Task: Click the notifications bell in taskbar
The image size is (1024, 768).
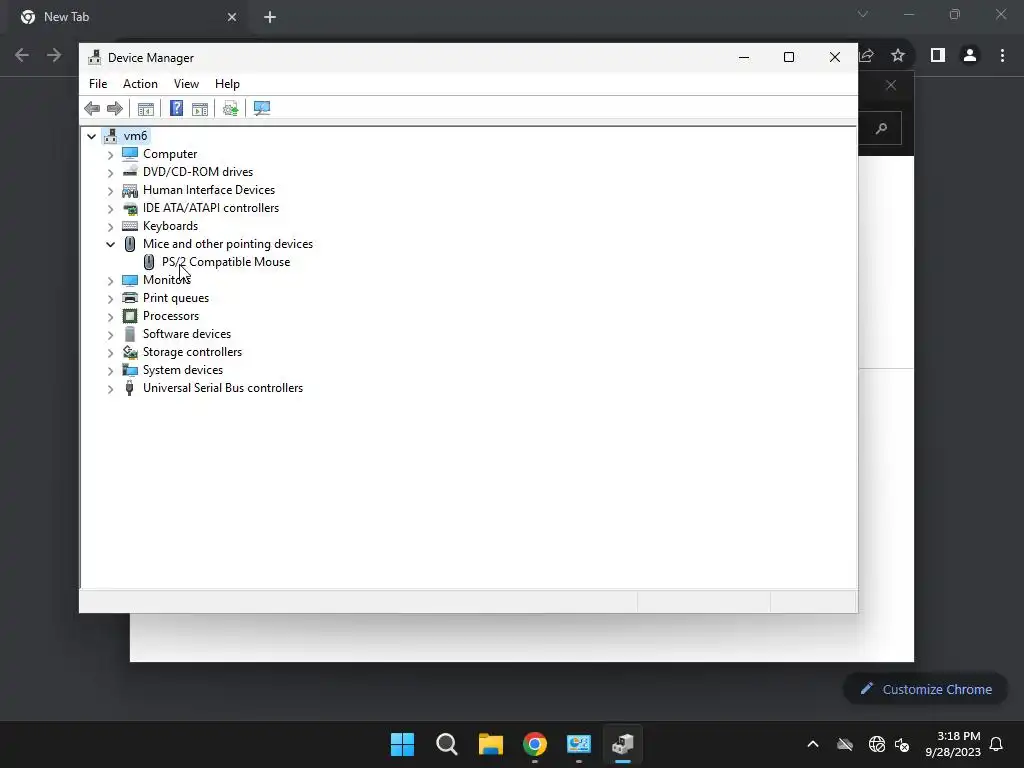Action: 997,744
